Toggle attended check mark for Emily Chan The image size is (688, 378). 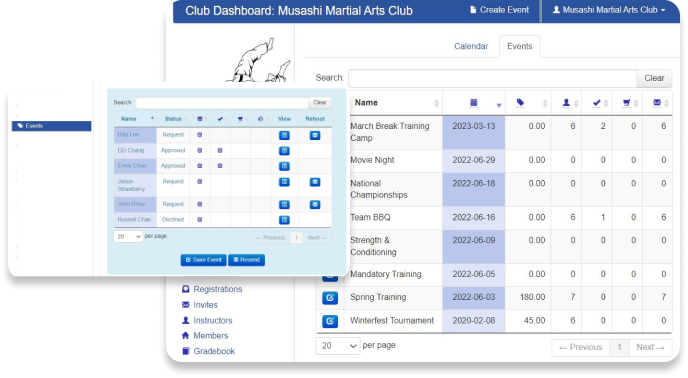coord(220,166)
